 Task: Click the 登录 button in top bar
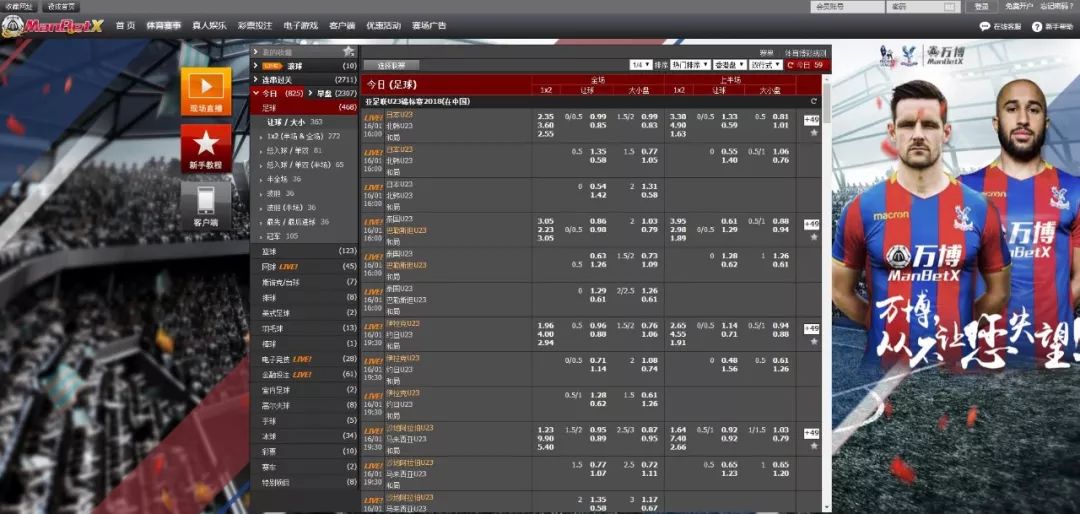[x=982, y=7]
